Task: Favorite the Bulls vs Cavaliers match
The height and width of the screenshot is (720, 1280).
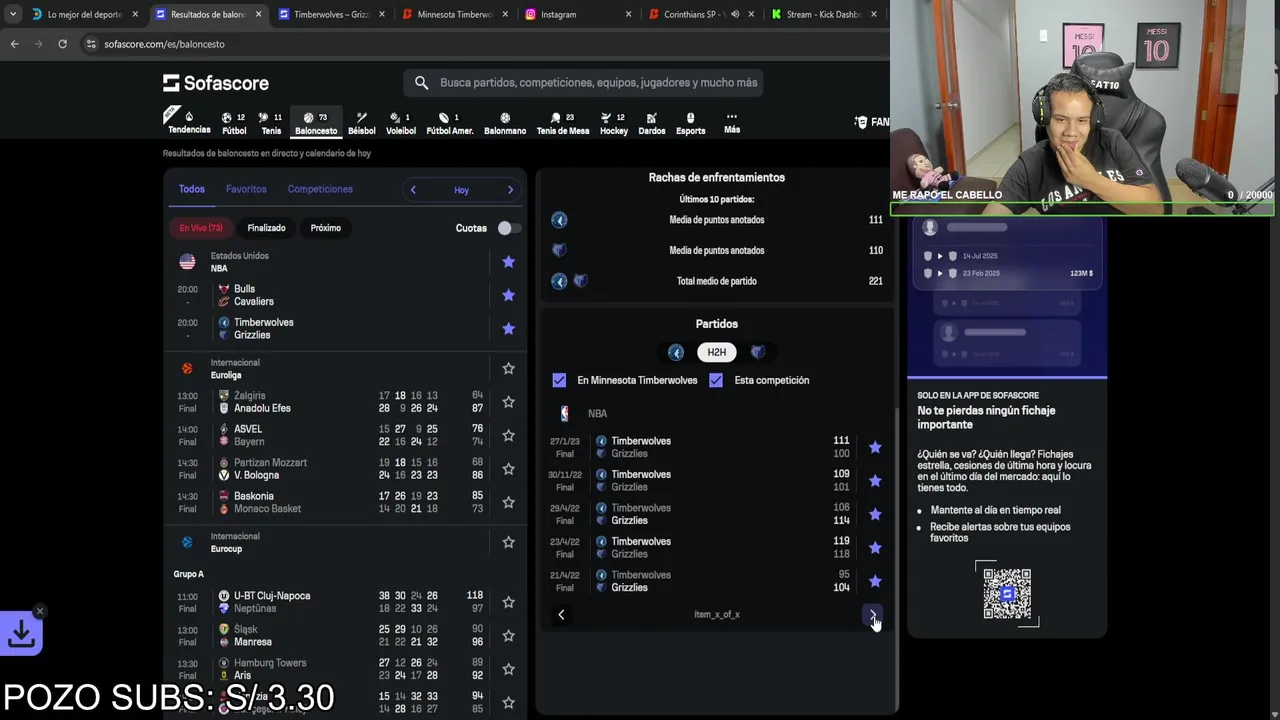Action: click(508, 295)
